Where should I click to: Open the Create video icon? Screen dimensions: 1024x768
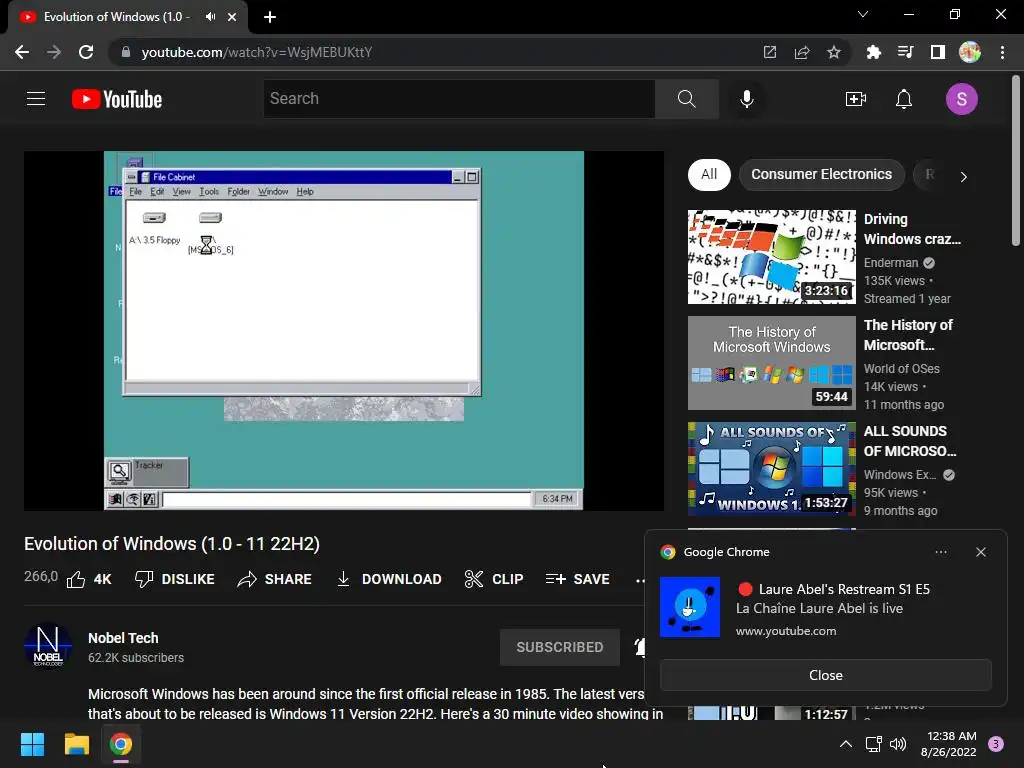(856, 99)
